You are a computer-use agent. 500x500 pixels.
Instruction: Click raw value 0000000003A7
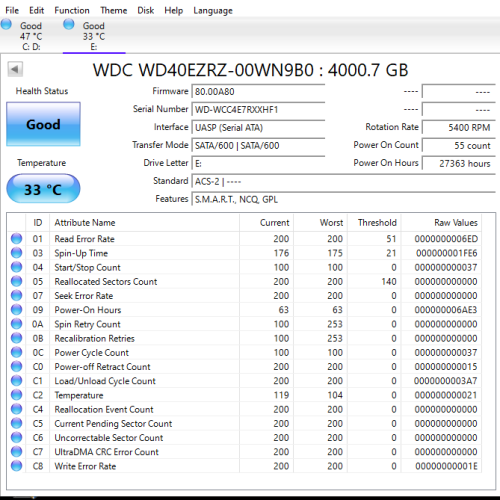click(x=446, y=381)
